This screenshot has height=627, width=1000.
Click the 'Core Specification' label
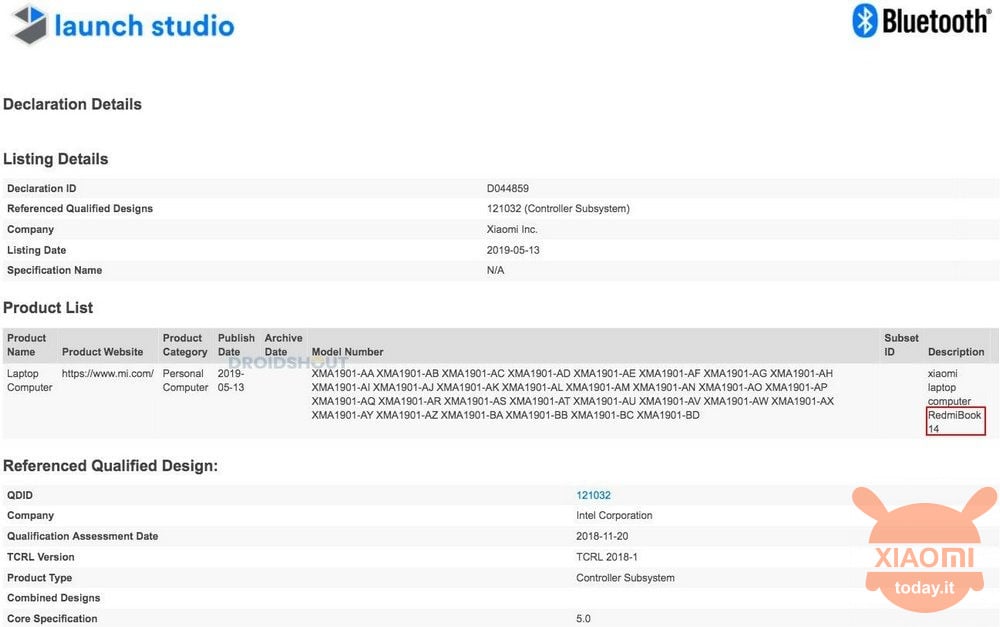point(52,619)
